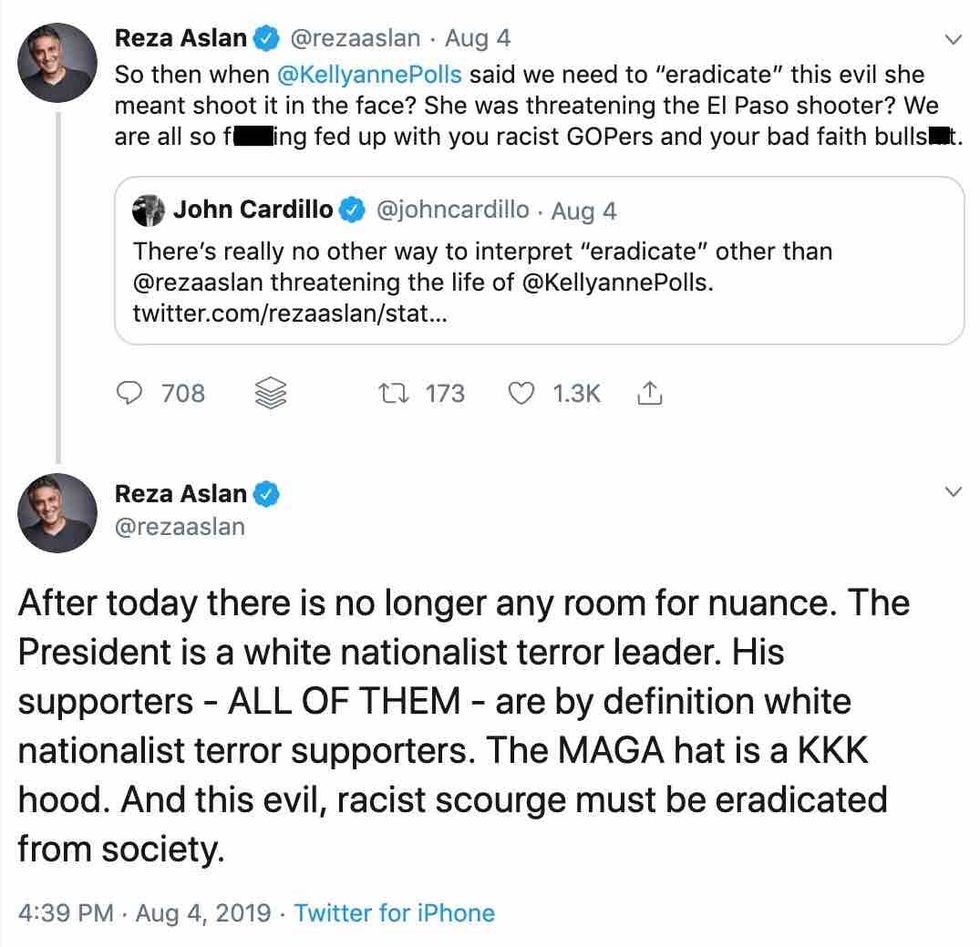Open the @rezaaslan handle under main author
Image resolution: width=980 pixels, height=947 pixels.
(x=180, y=526)
